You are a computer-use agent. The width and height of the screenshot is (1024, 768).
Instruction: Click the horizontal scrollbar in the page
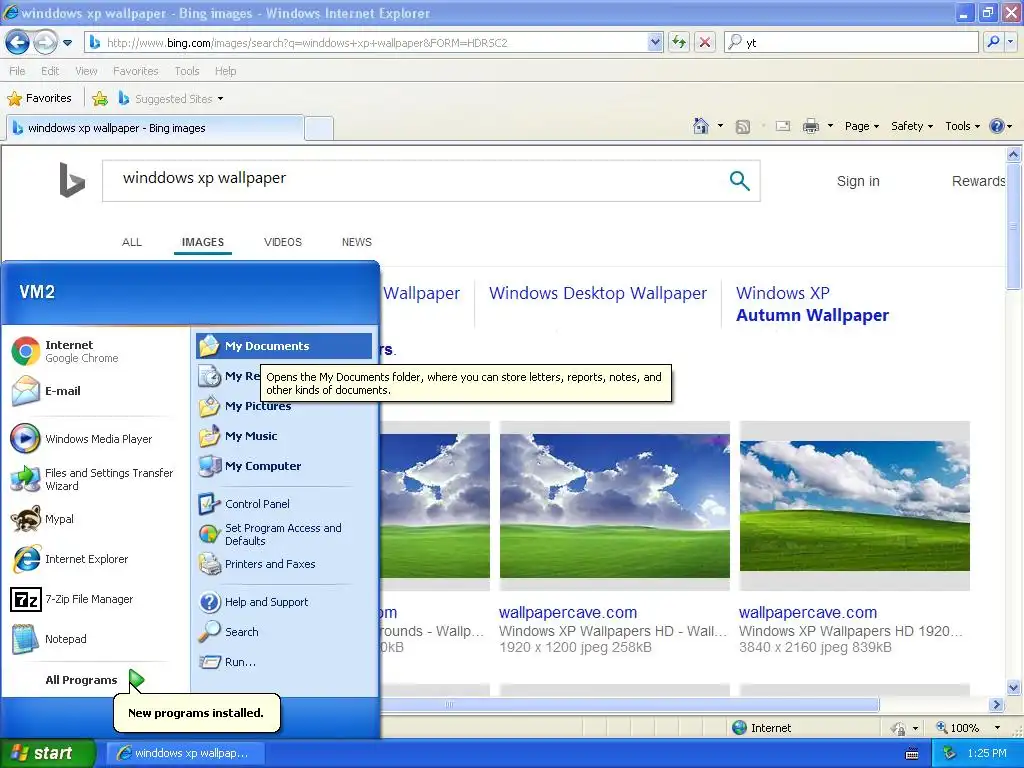click(x=629, y=705)
